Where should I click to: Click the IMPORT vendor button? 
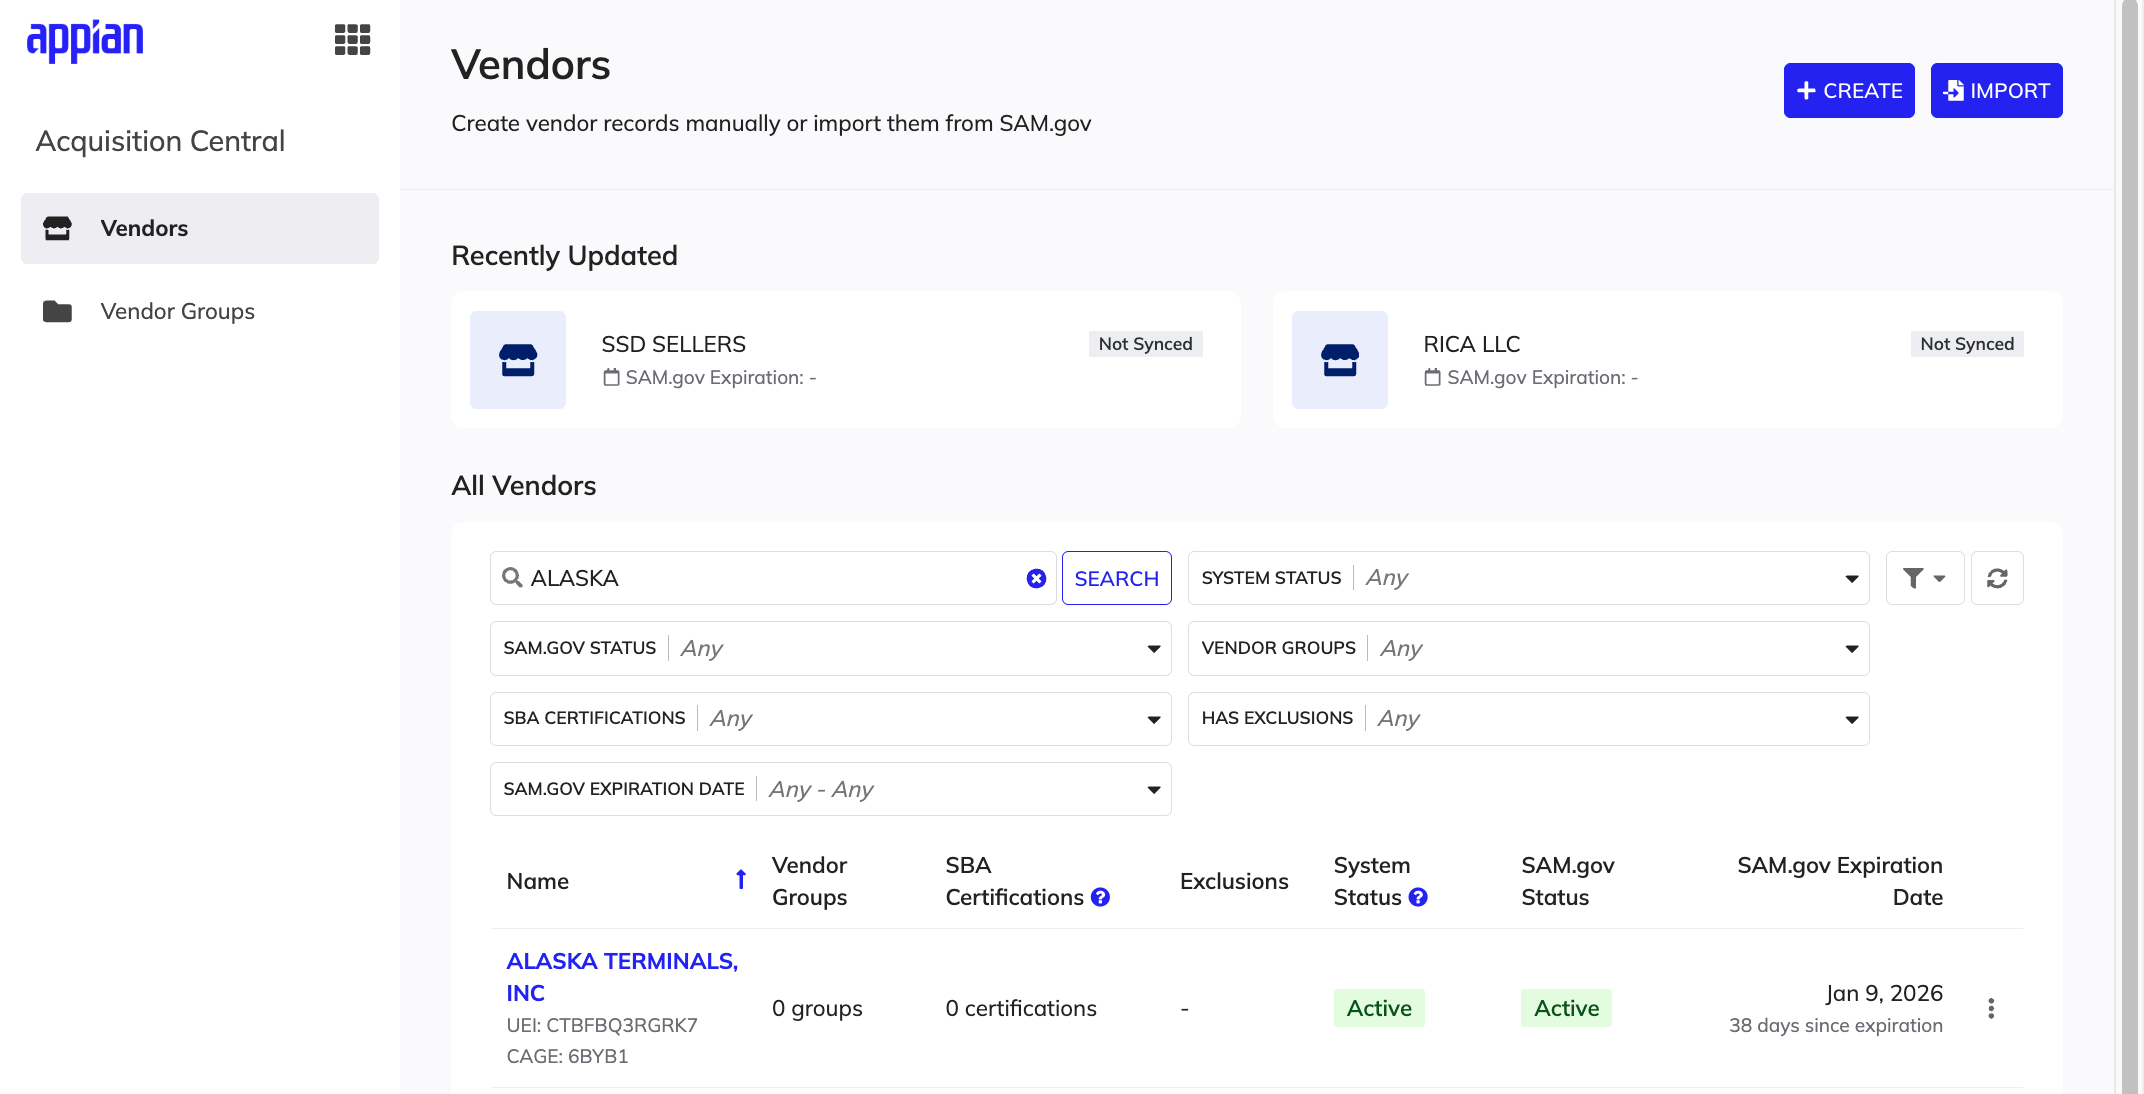pos(1996,91)
